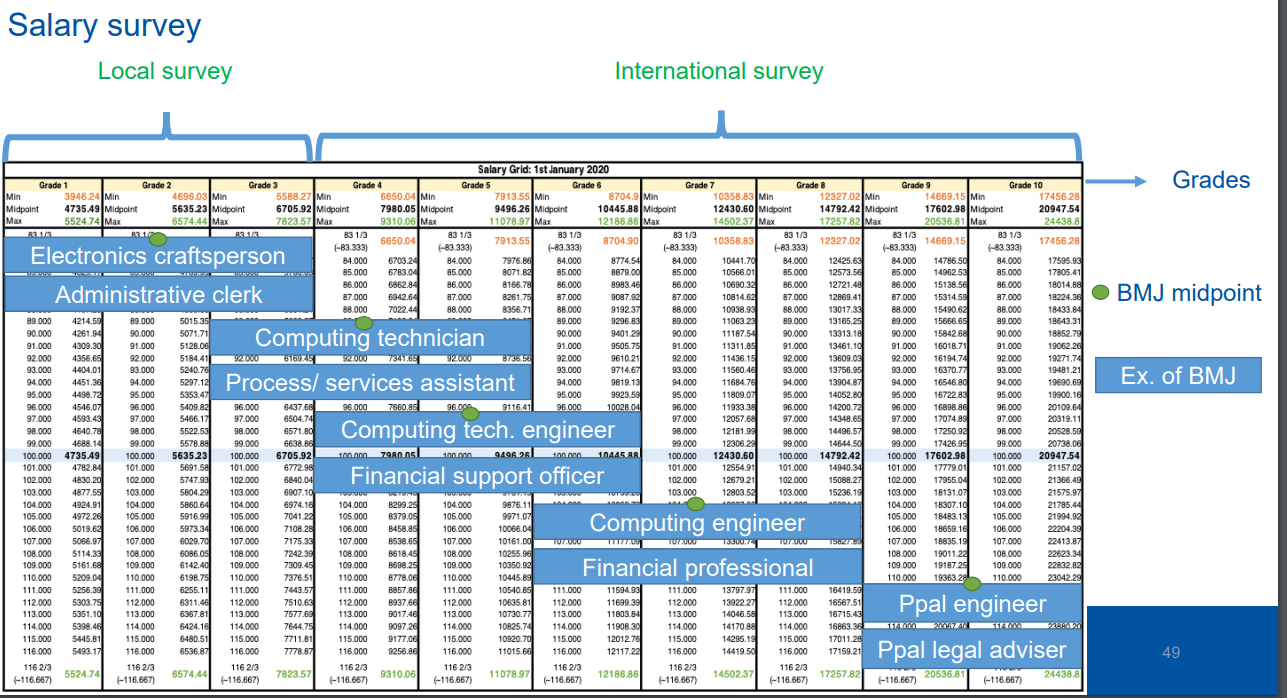Click the green dot above Ppal engineer
The width and height of the screenshot is (1287, 698).
(x=971, y=583)
